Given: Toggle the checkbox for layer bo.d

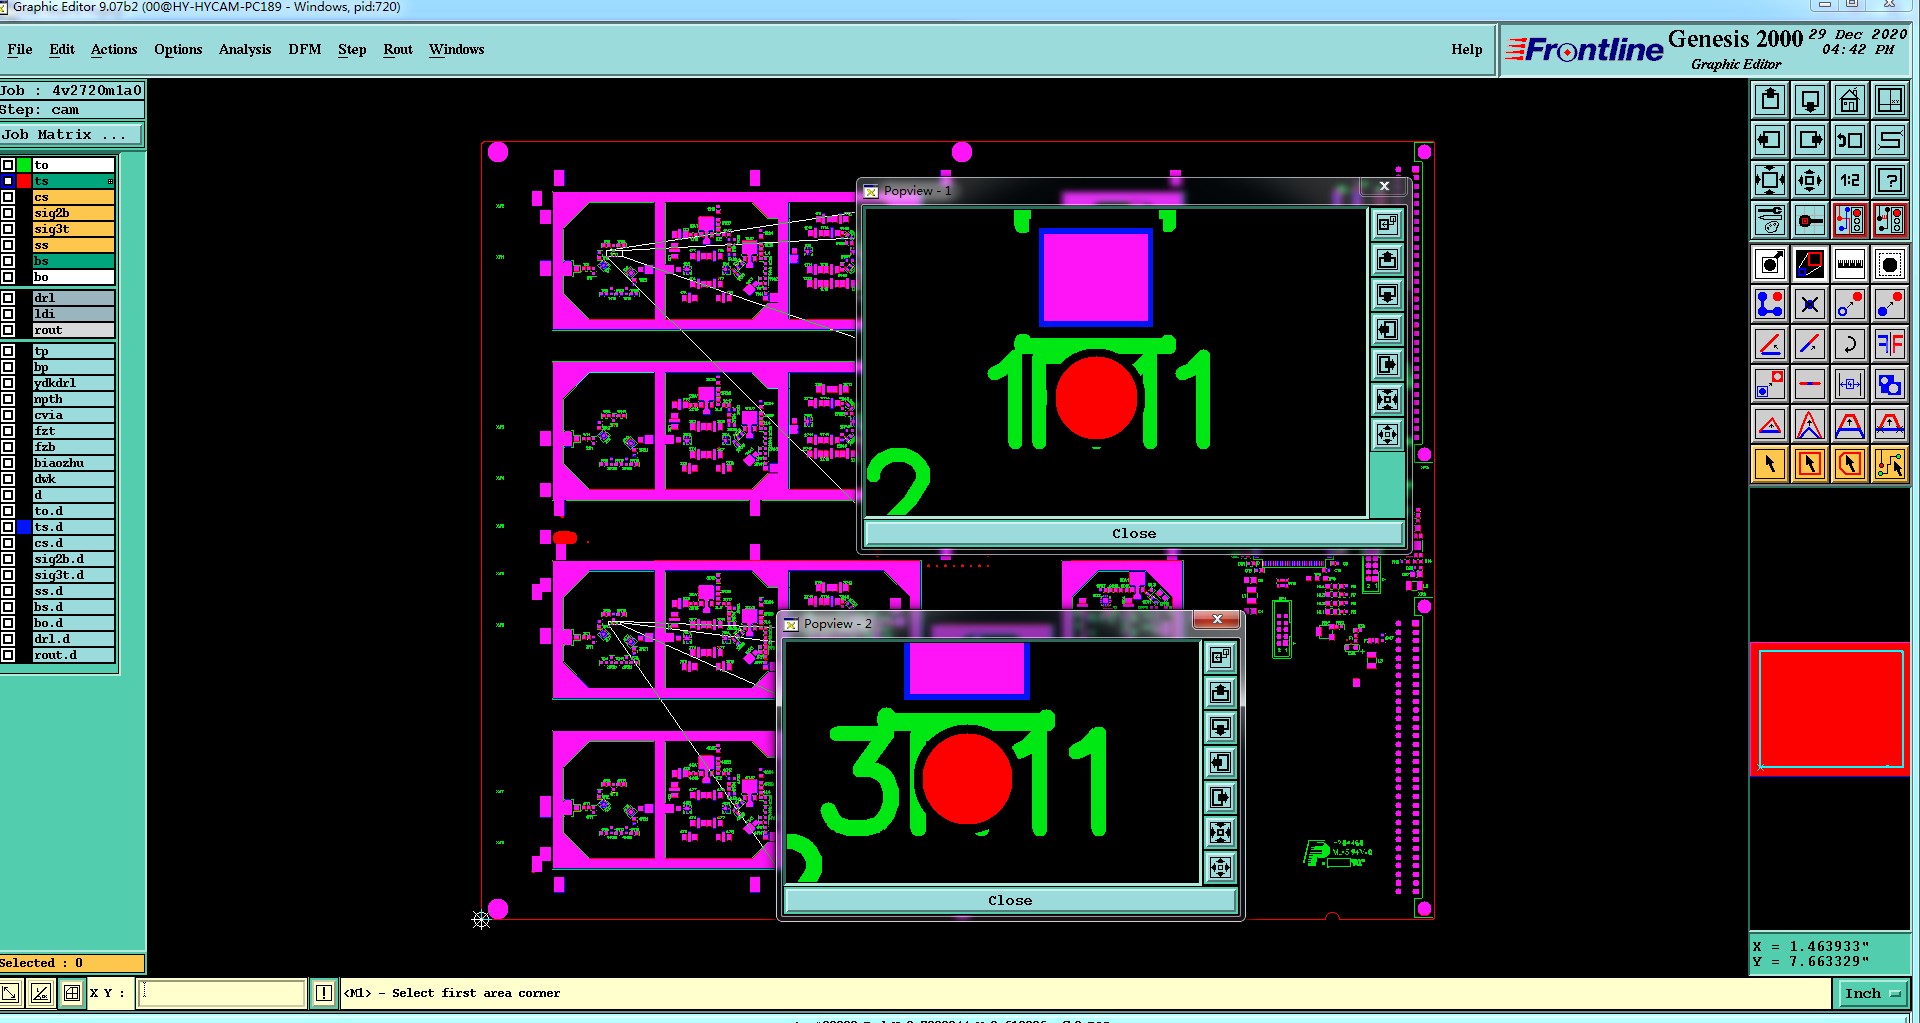Looking at the screenshot, I should point(8,623).
